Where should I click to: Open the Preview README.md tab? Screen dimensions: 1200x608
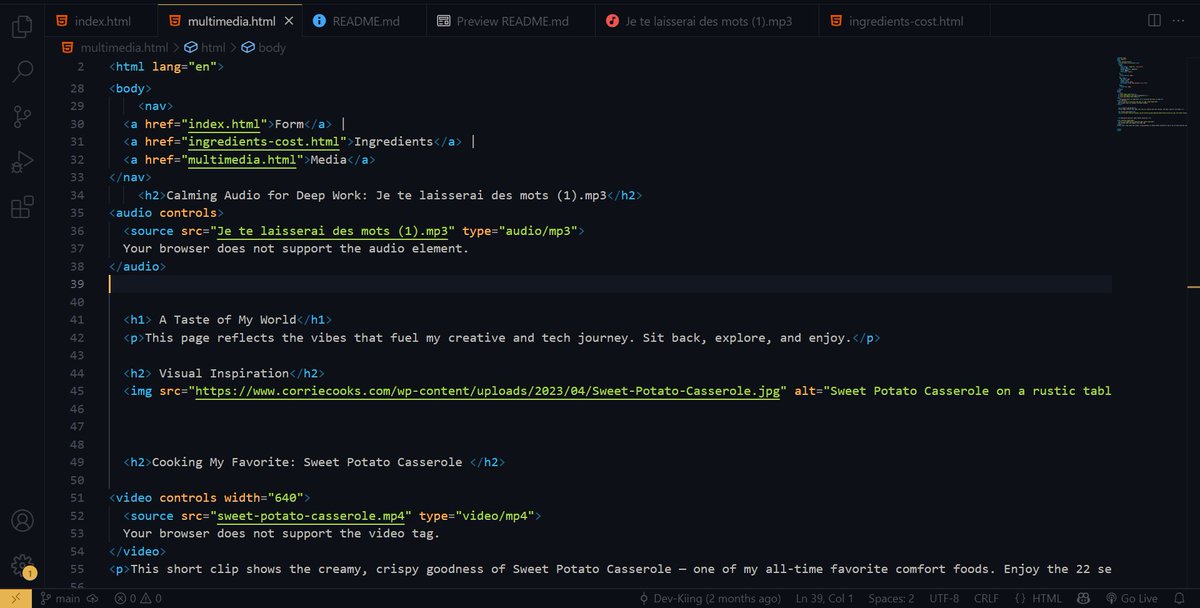511,20
